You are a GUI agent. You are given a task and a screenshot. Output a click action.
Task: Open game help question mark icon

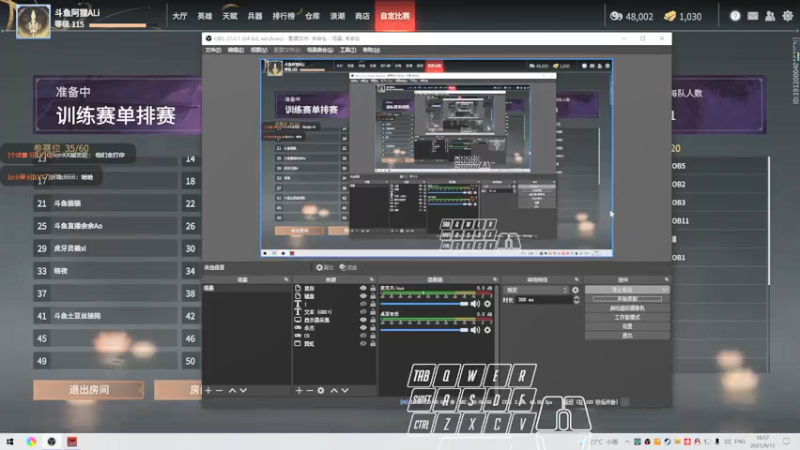(735, 16)
